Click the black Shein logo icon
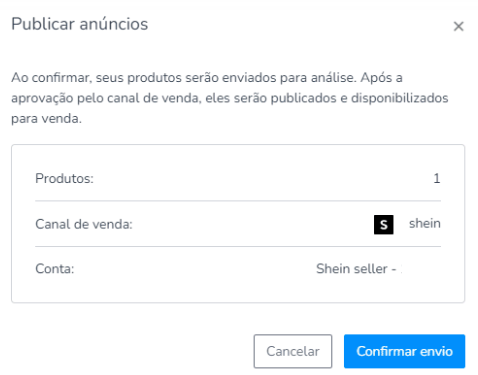 (x=383, y=224)
